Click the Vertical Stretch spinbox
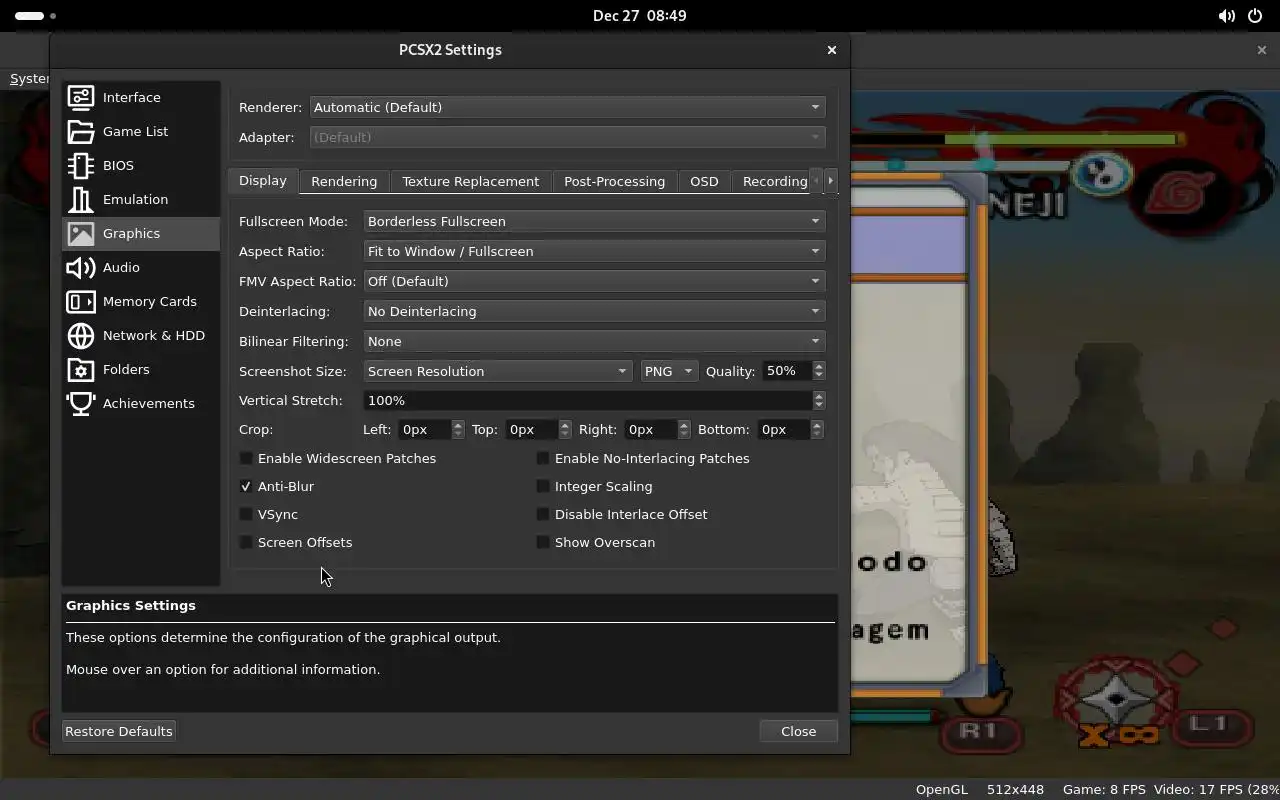This screenshot has width=1280, height=800. tap(594, 400)
